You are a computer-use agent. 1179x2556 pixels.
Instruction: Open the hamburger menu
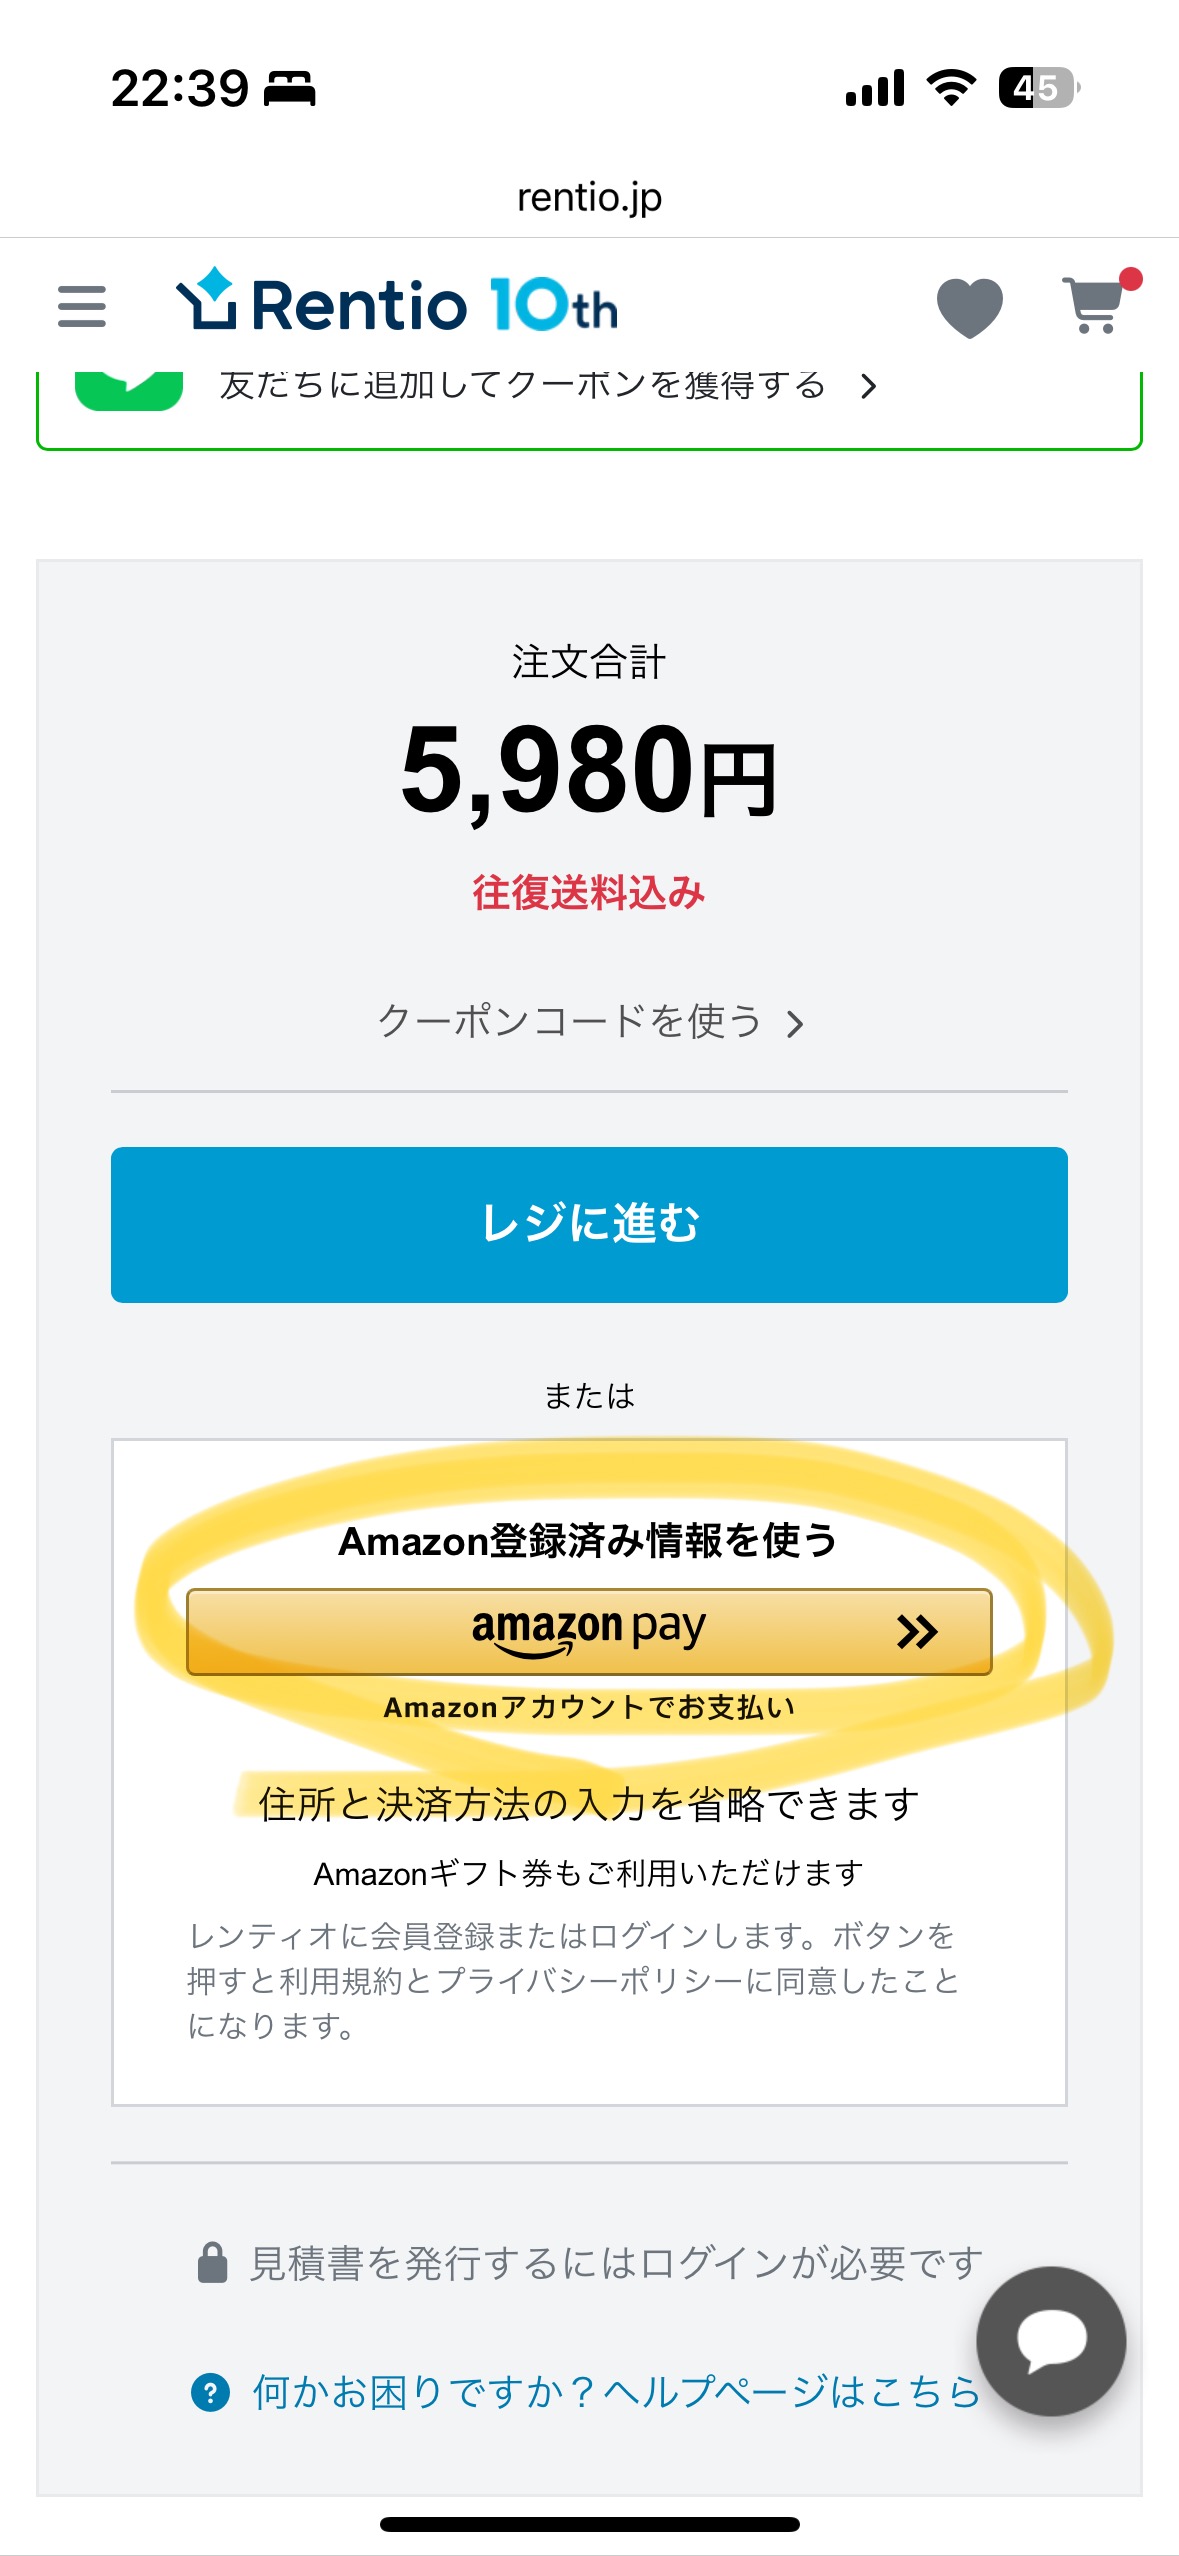pos(82,306)
